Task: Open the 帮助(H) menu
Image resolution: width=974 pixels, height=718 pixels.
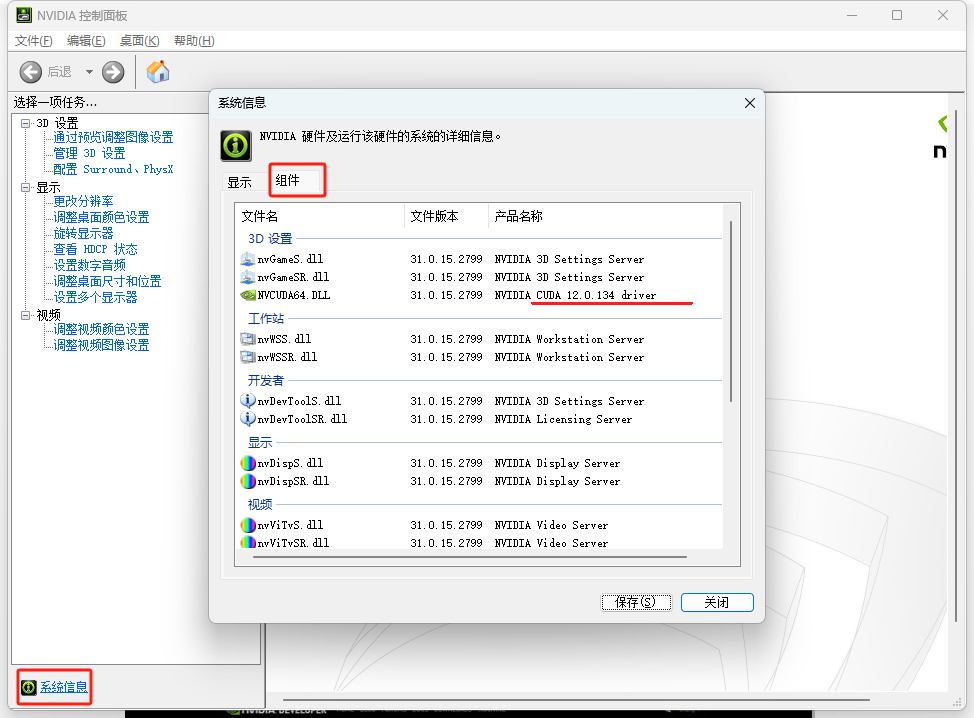Action: click(x=194, y=41)
